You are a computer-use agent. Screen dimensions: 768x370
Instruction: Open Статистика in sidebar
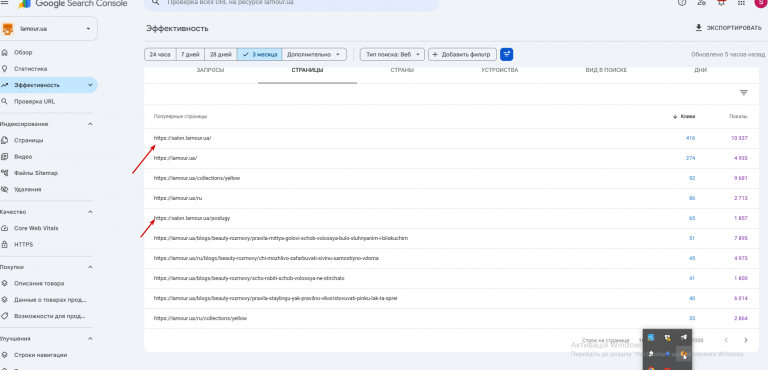[x=30, y=69]
